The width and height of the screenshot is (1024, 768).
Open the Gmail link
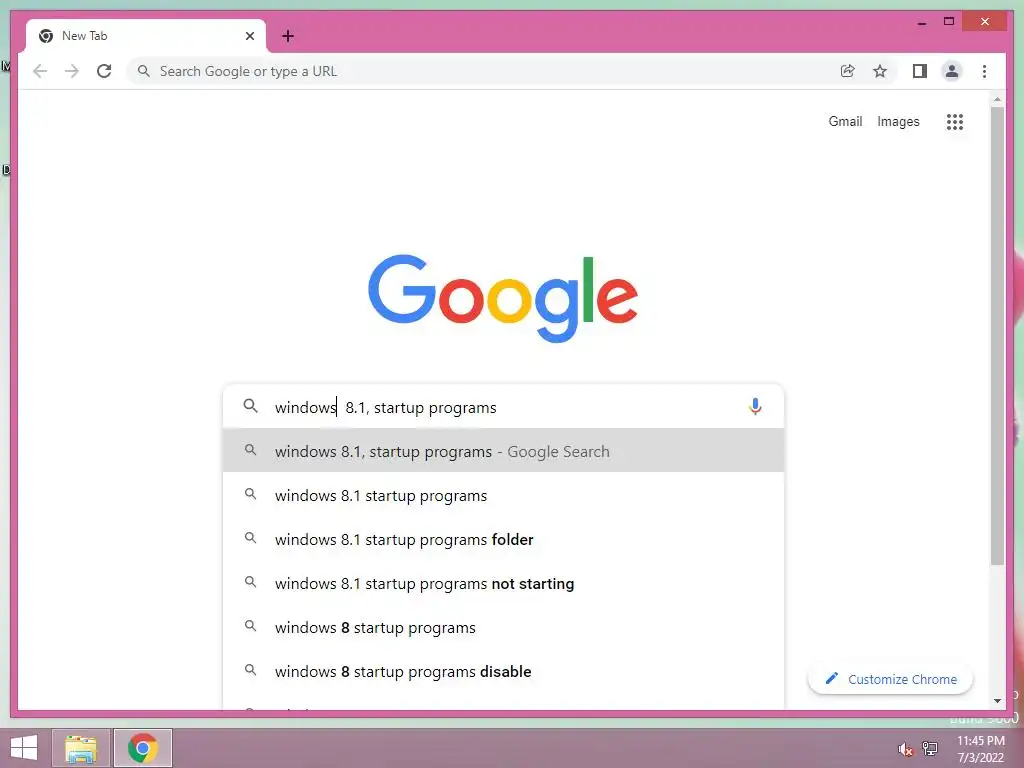click(845, 121)
